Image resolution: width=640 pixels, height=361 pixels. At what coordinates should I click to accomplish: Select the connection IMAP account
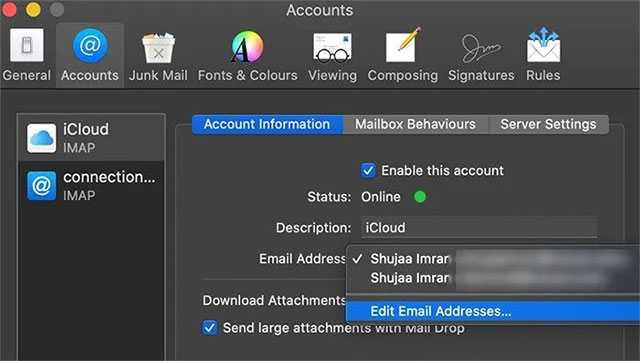(x=91, y=186)
